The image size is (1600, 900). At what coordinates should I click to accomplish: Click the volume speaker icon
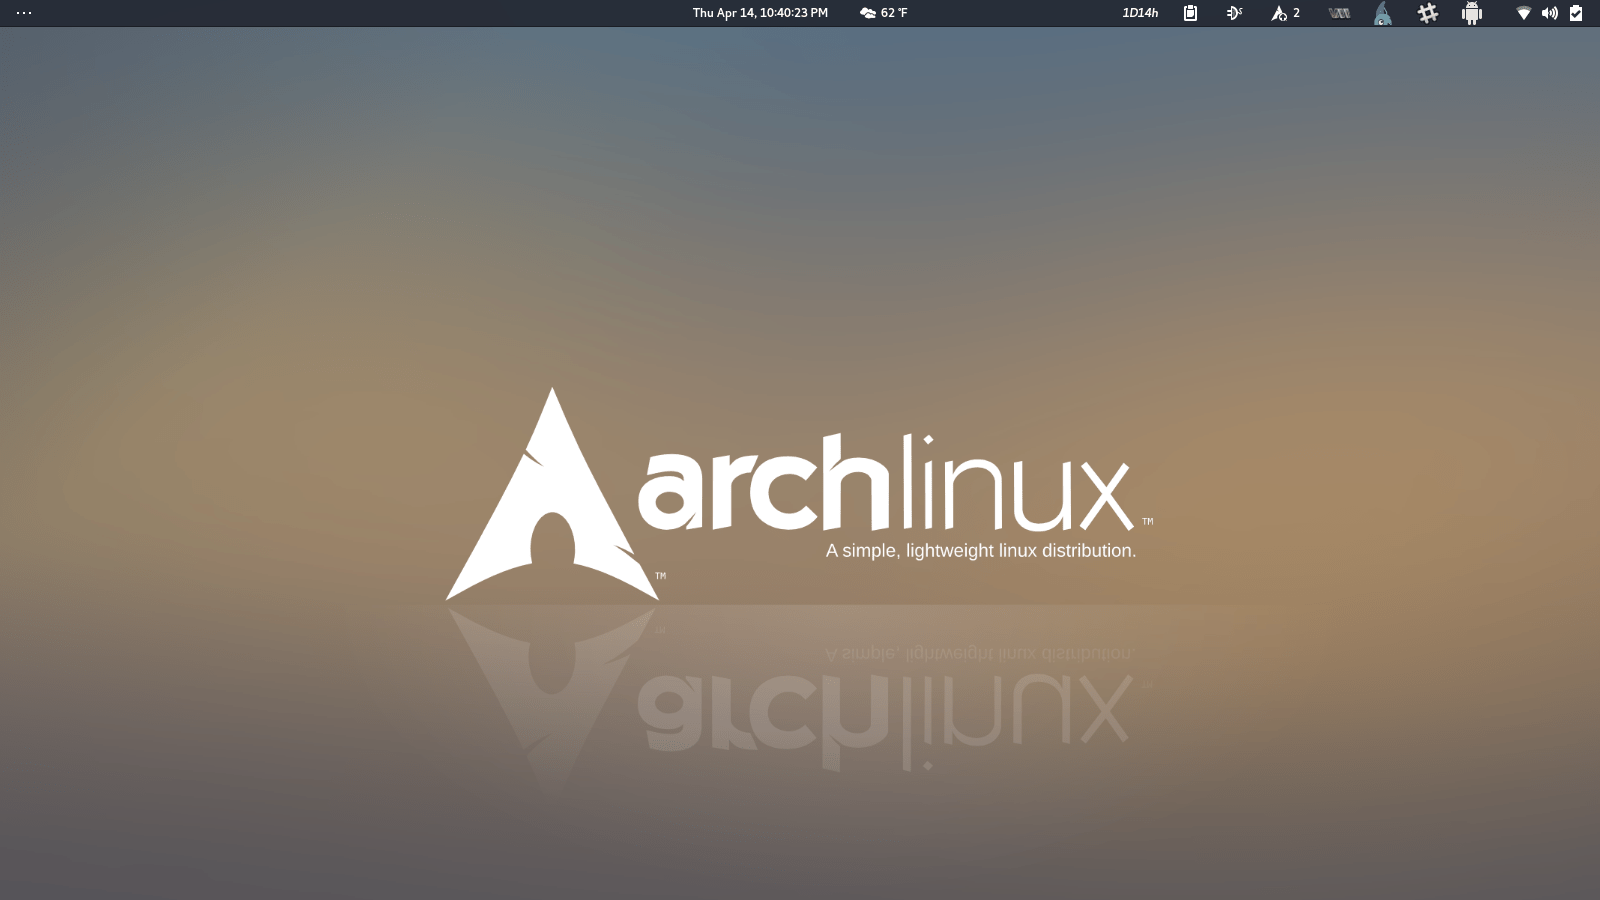tap(1550, 13)
